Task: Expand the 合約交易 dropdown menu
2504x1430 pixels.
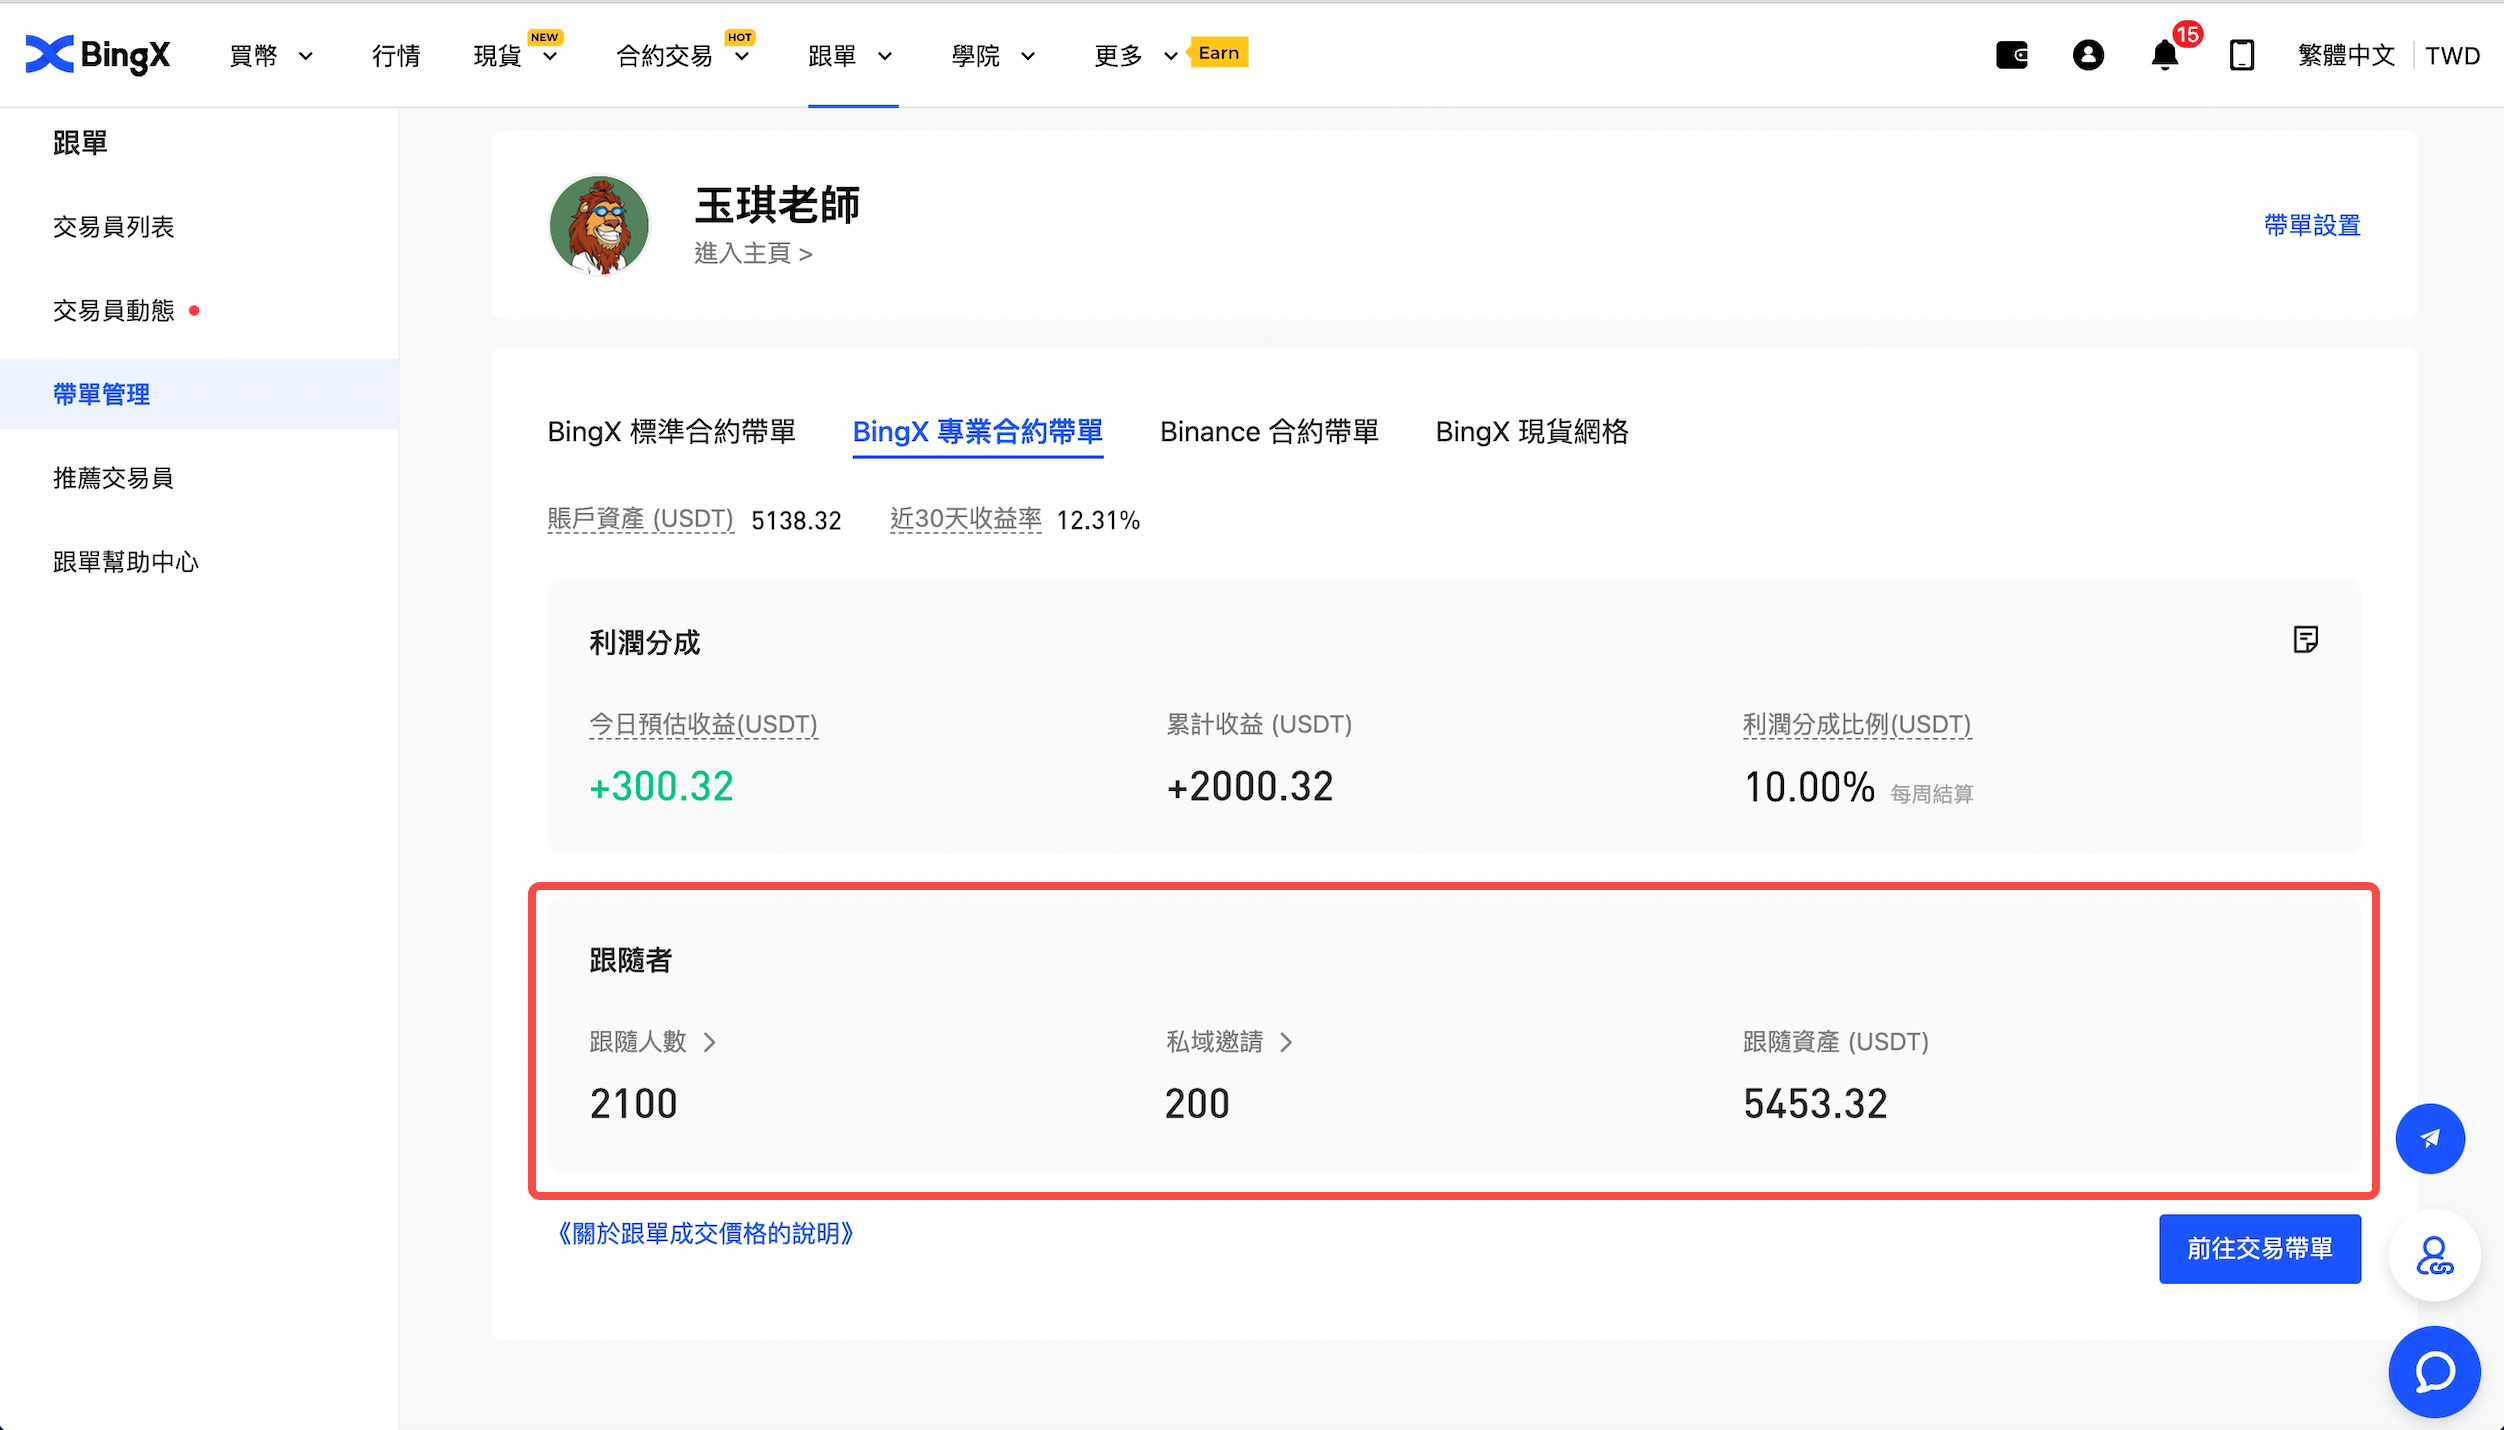Action: click(682, 56)
